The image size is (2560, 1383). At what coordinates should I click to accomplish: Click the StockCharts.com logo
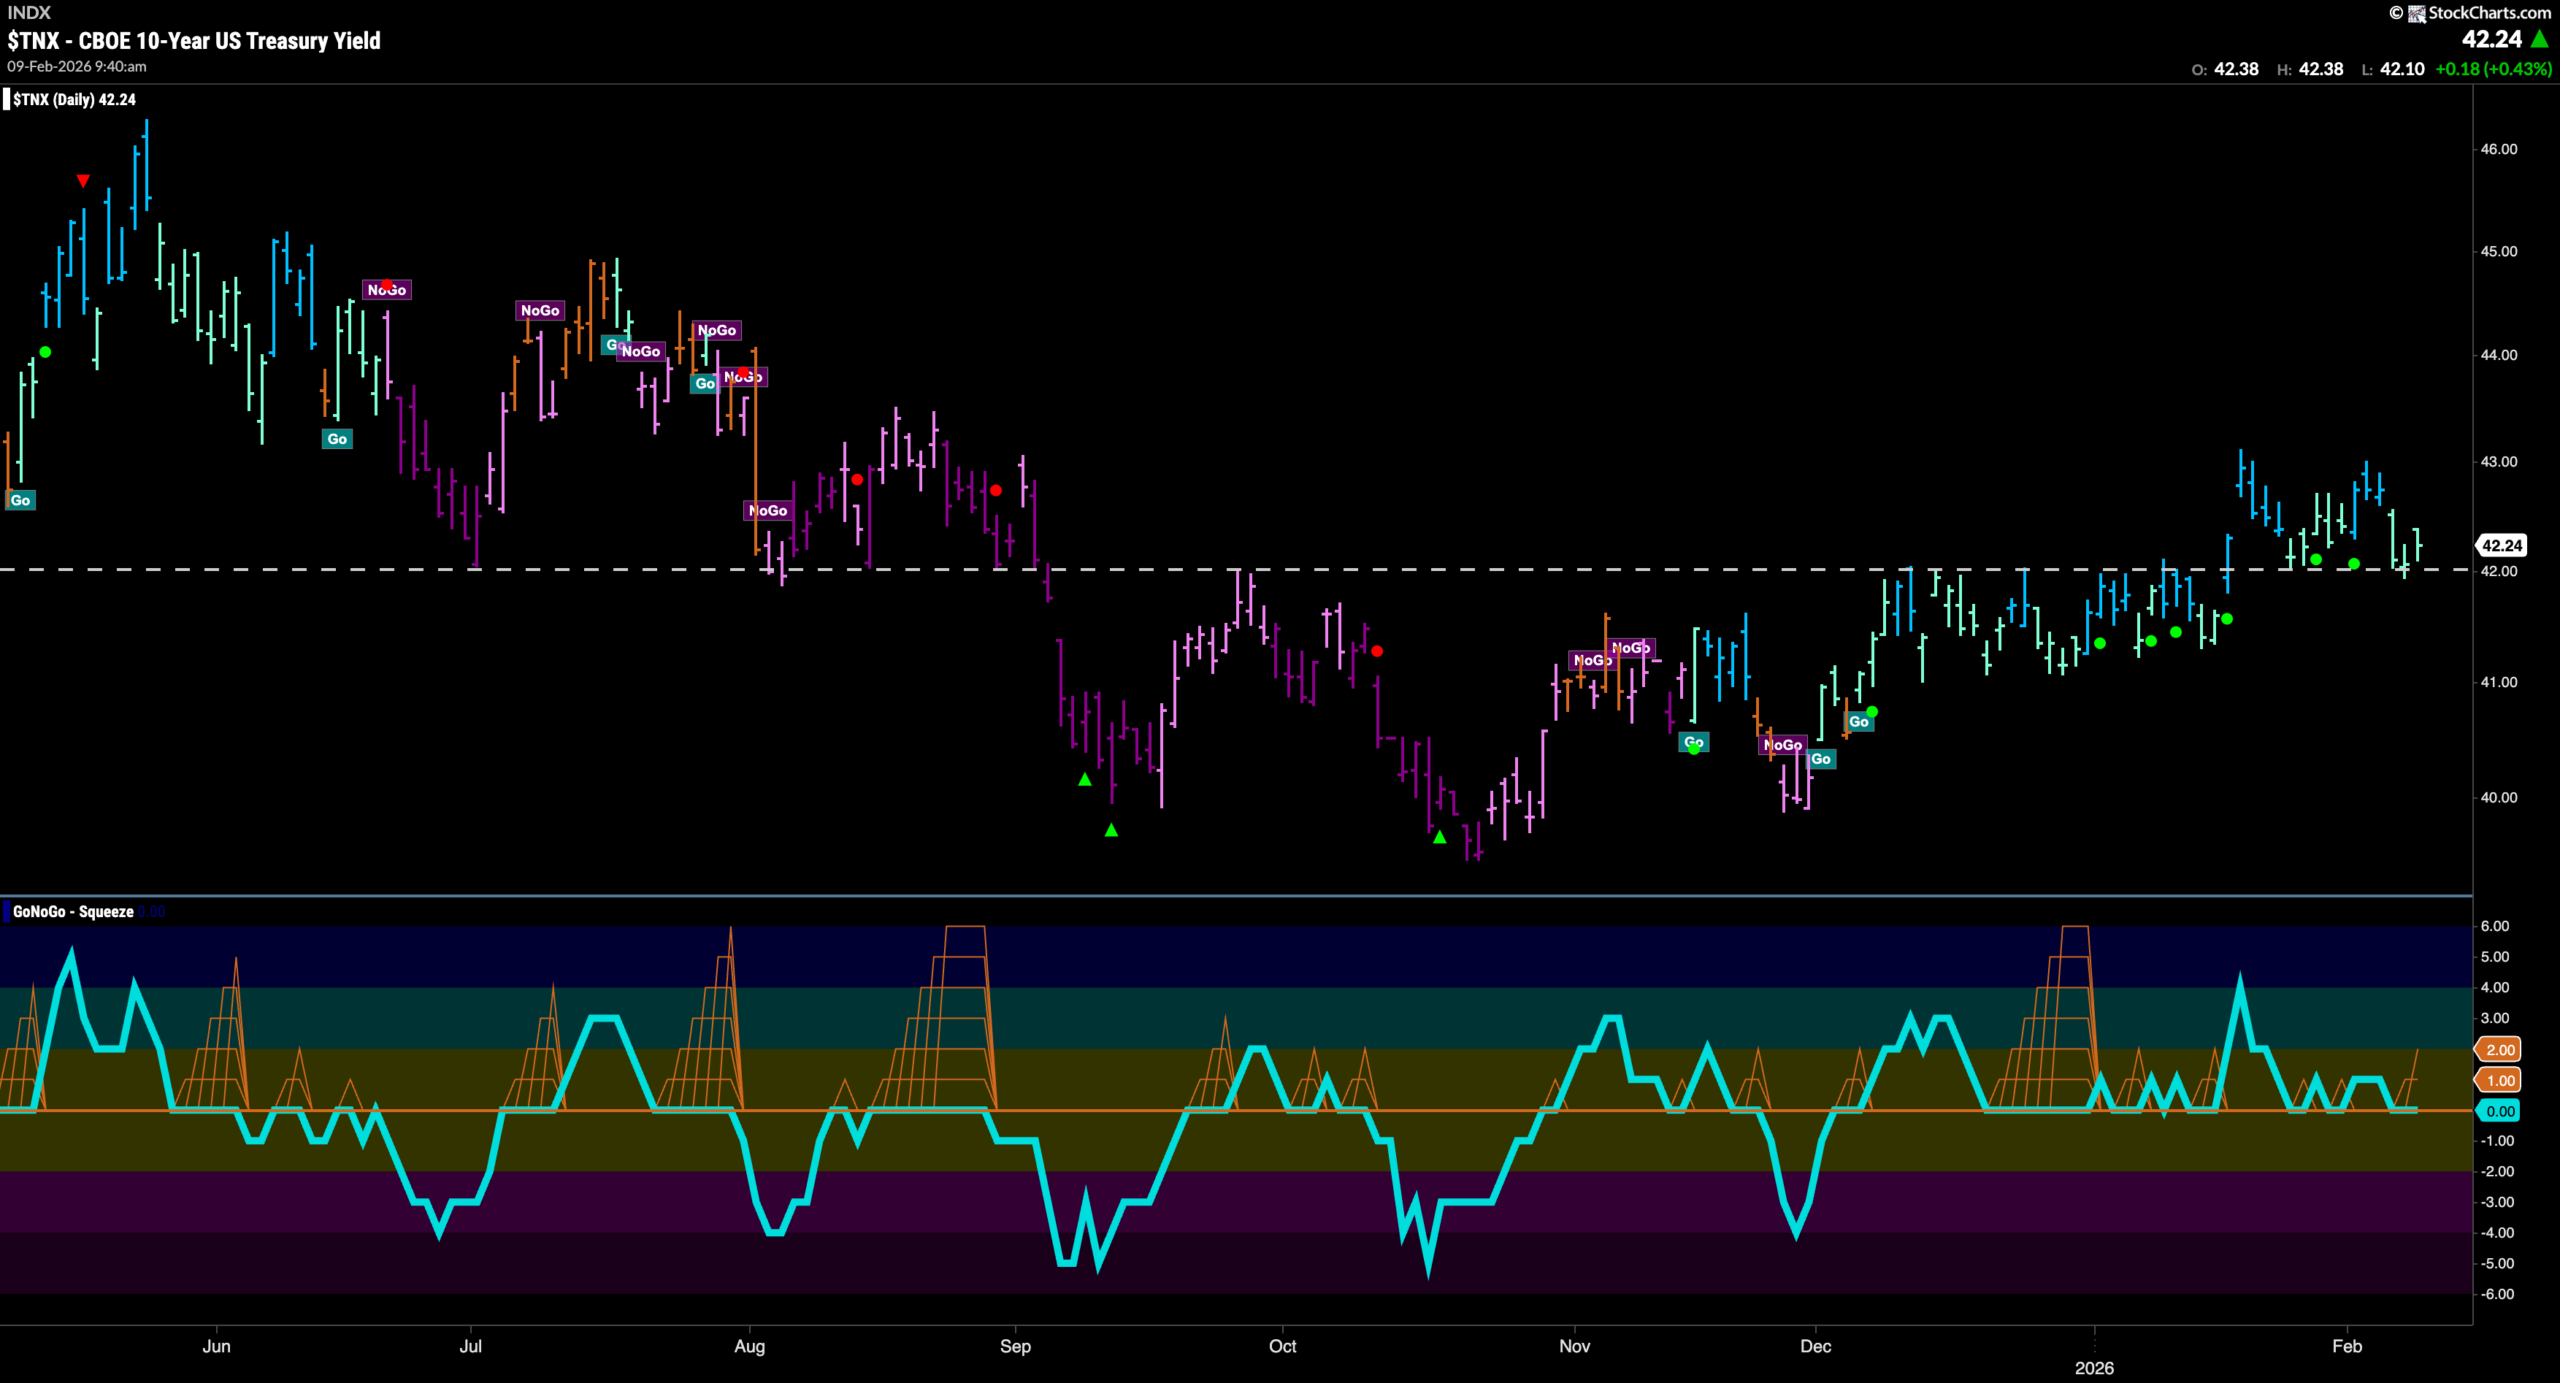tap(2479, 12)
